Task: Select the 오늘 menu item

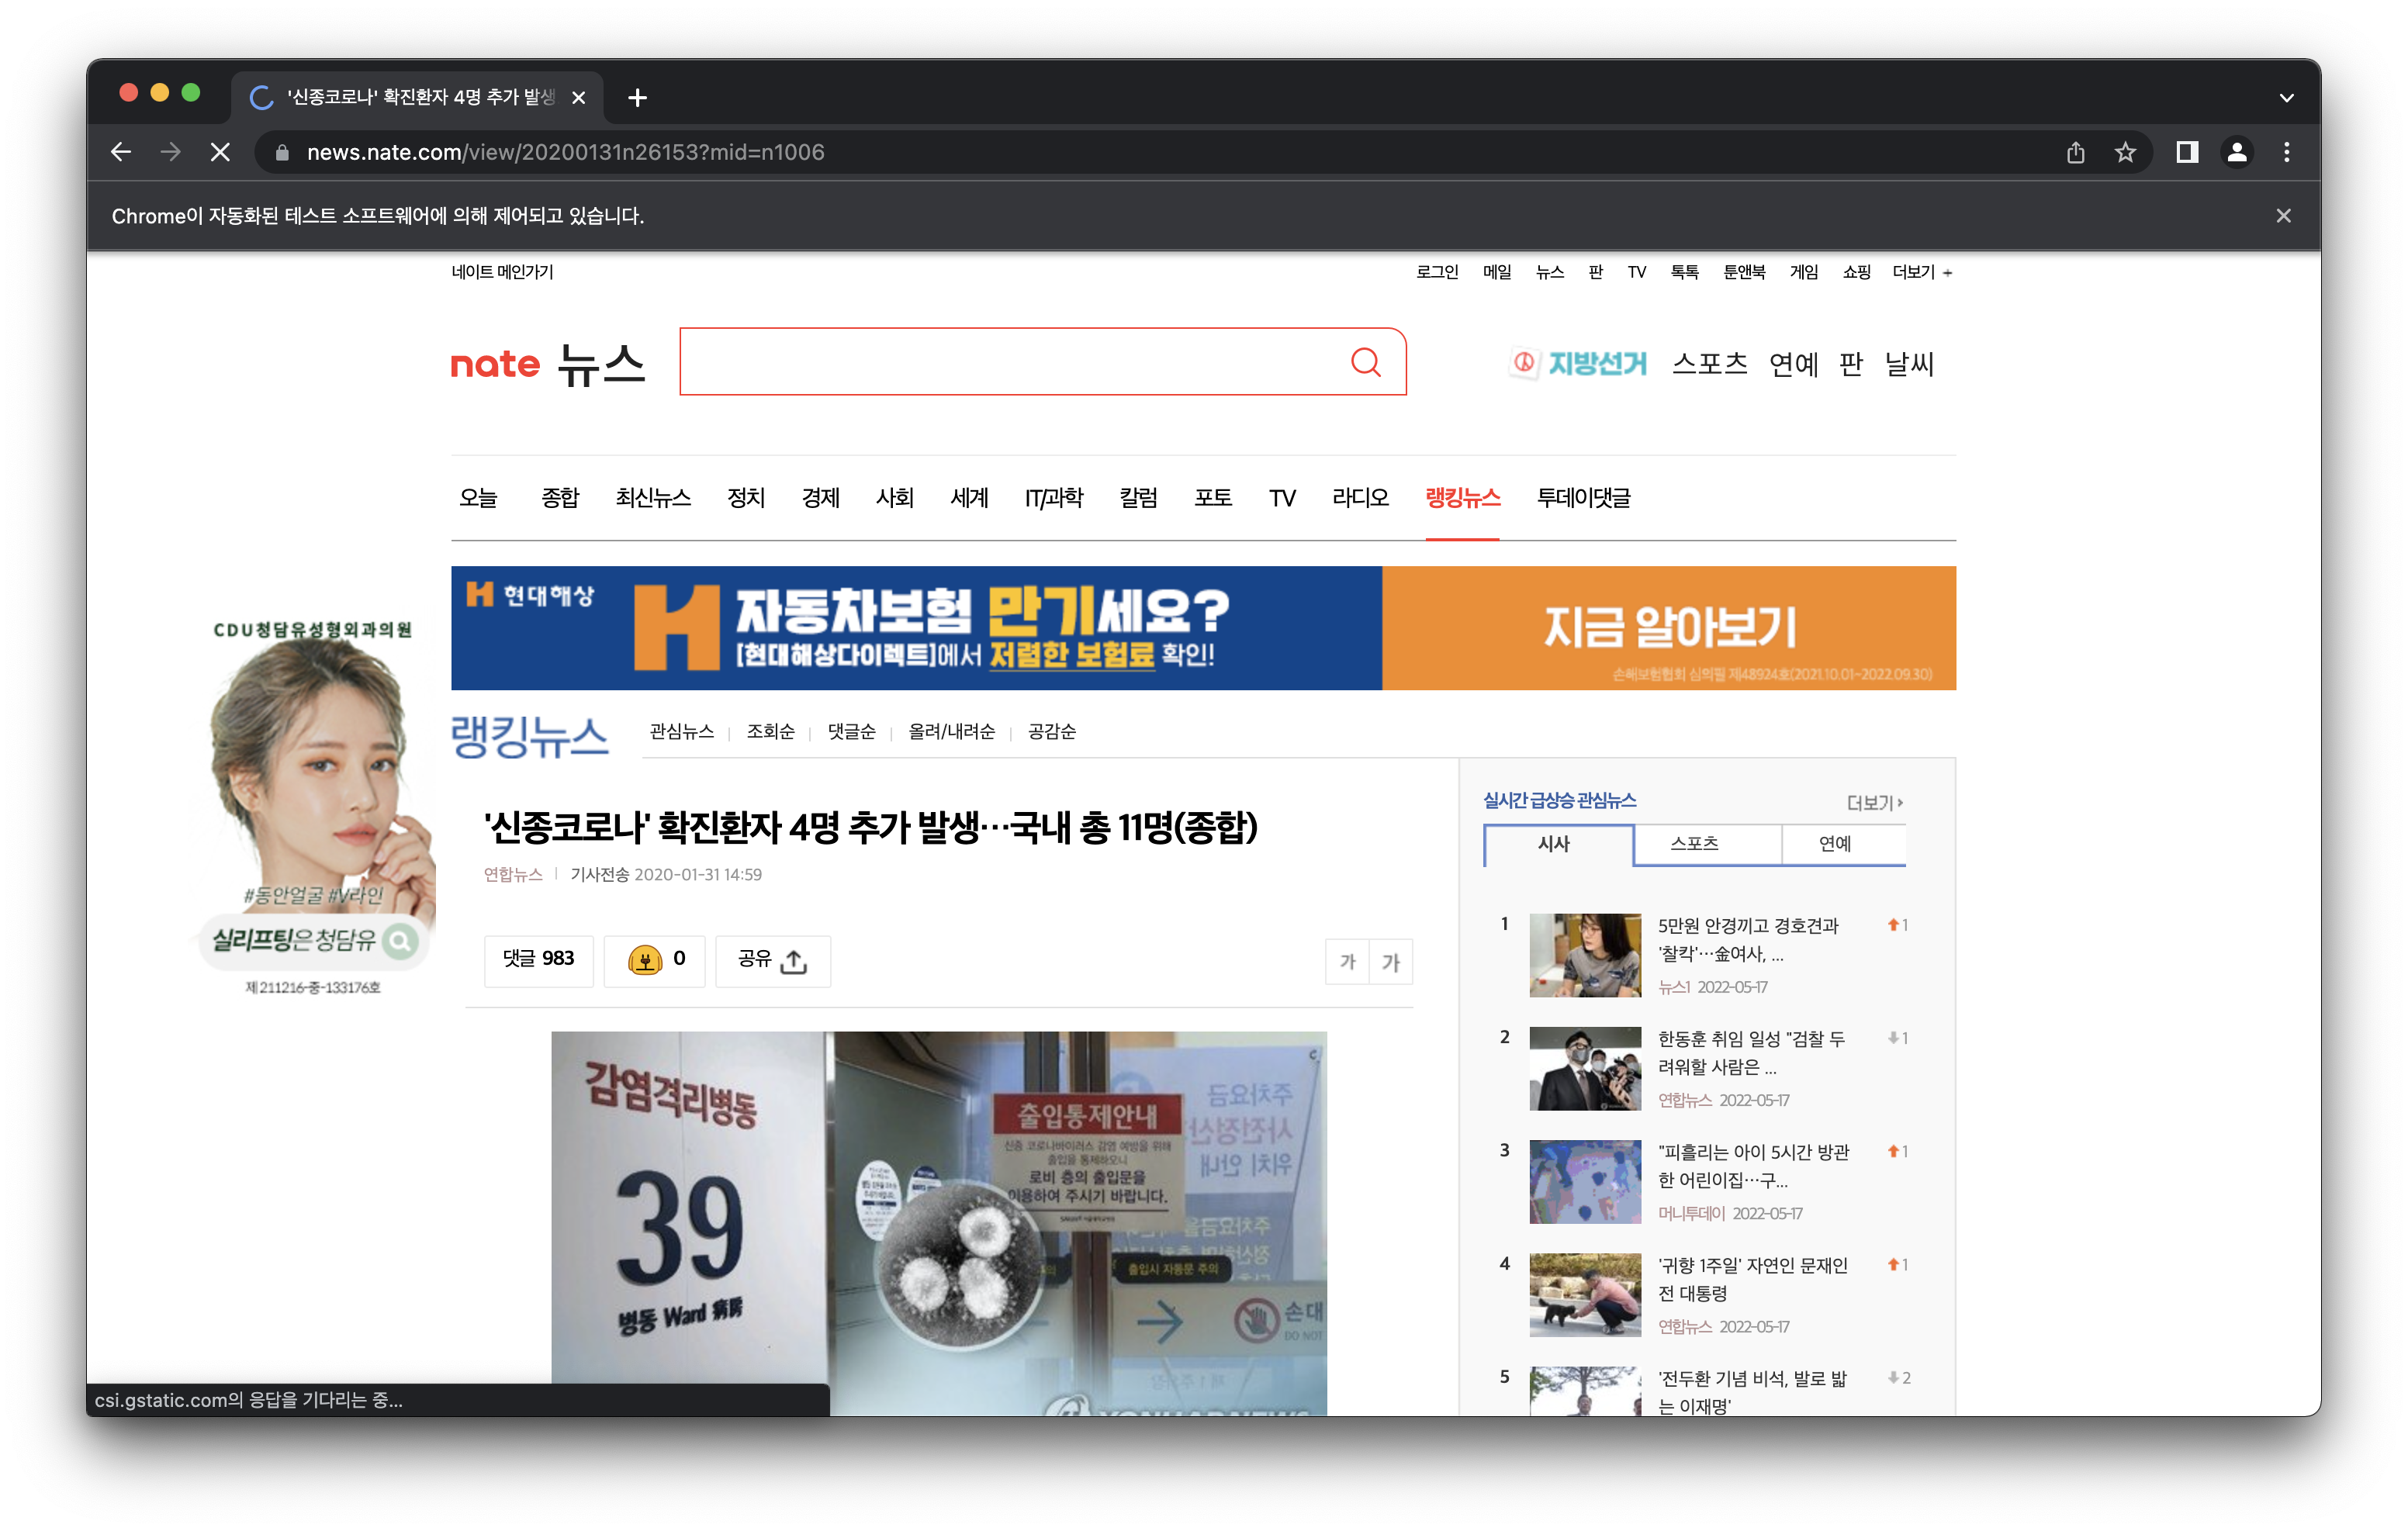Action: point(478,497)
